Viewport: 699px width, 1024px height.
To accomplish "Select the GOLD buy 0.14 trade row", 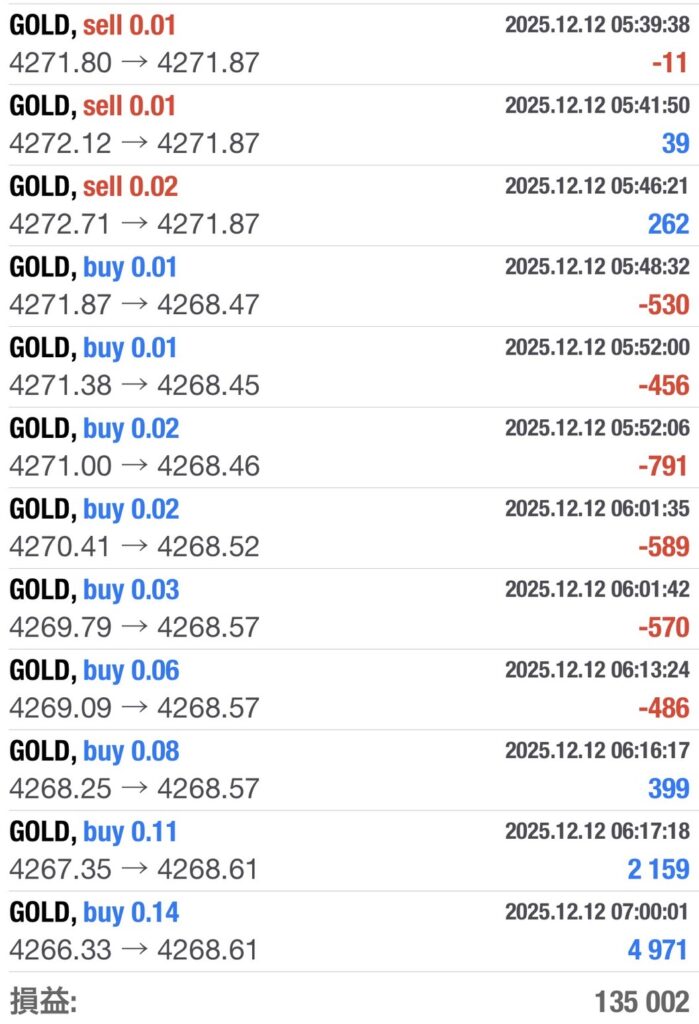I will coord(349,931).
